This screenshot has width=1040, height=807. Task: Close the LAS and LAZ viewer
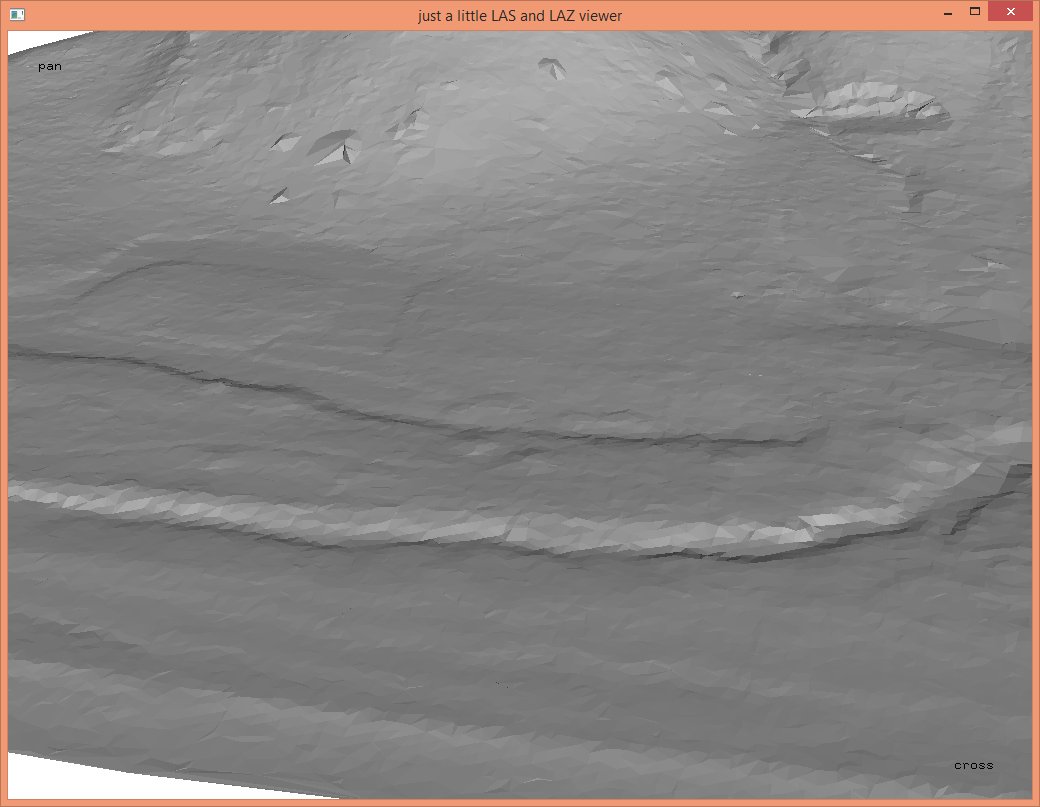(1010, 14)
